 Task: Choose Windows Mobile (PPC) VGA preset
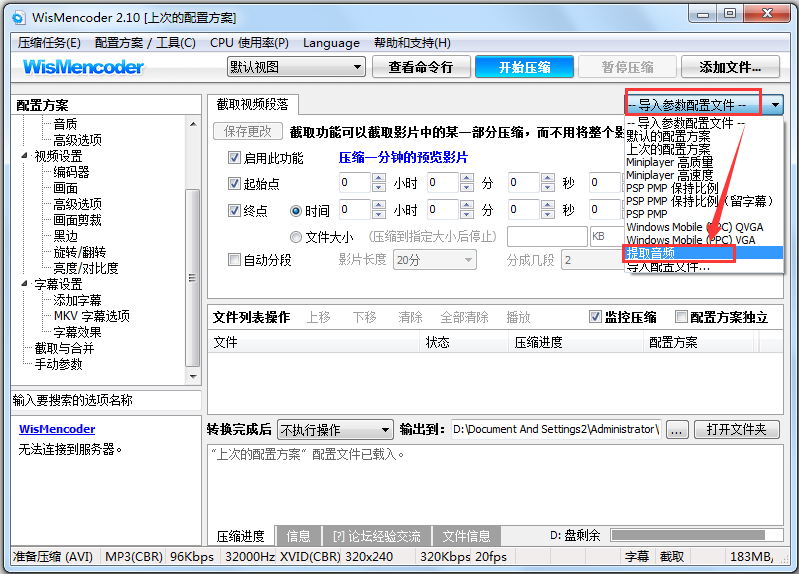pyautogui.click(x=690, y=240)
